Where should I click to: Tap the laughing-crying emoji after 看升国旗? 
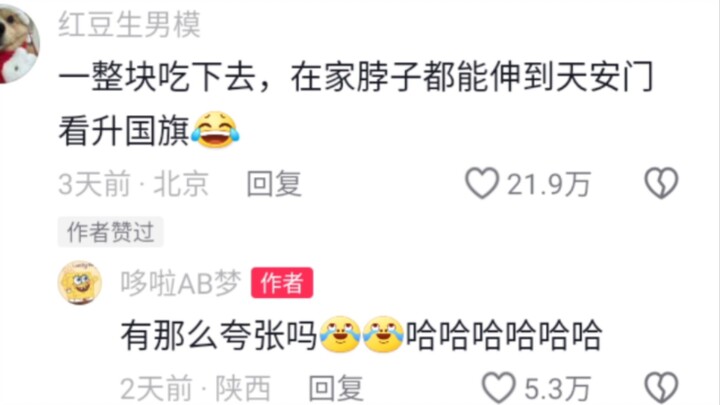(x=215, y=129)
